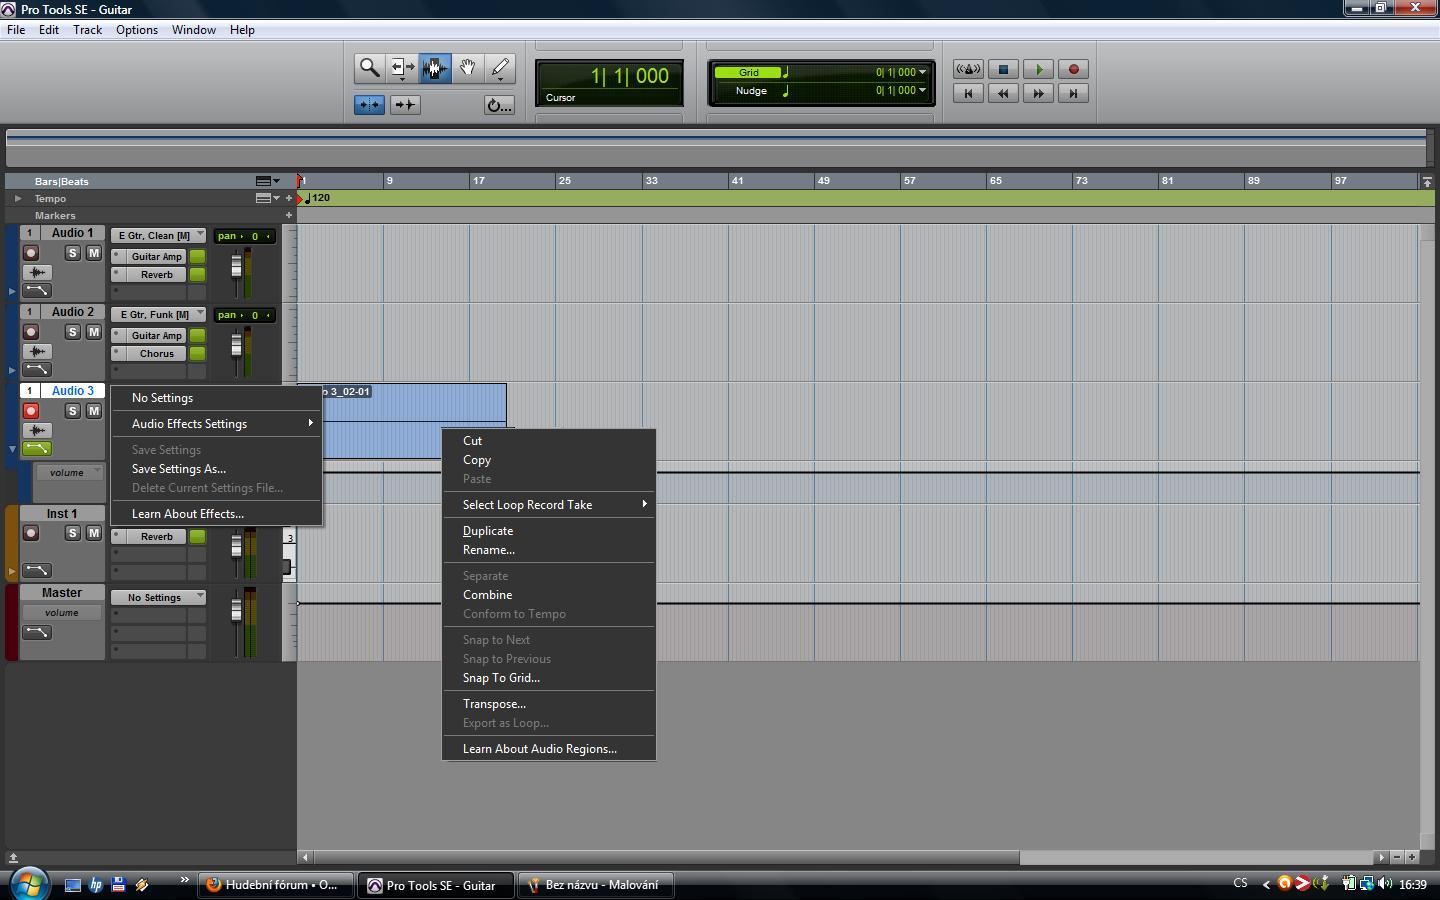Image resolution: width=1440 pixels, height=900 pixels.
Task: Choose Duplicate from the context menu
Action: 549,531
